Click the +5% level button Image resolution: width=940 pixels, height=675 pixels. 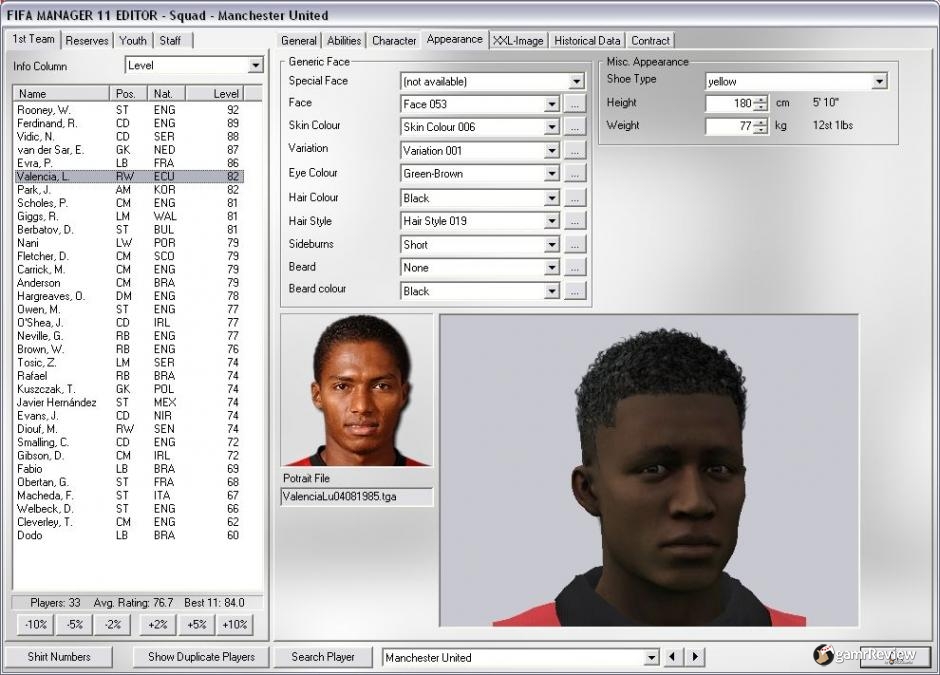click(x=197, y=625)
